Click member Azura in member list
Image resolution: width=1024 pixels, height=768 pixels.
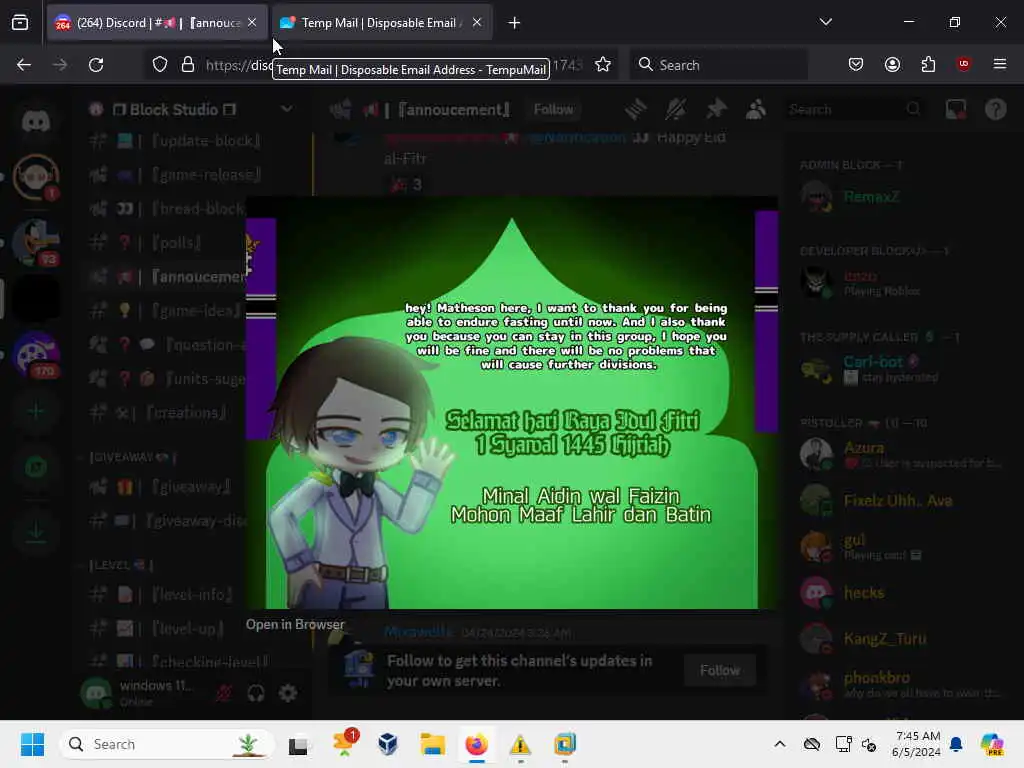coord(901,455)
